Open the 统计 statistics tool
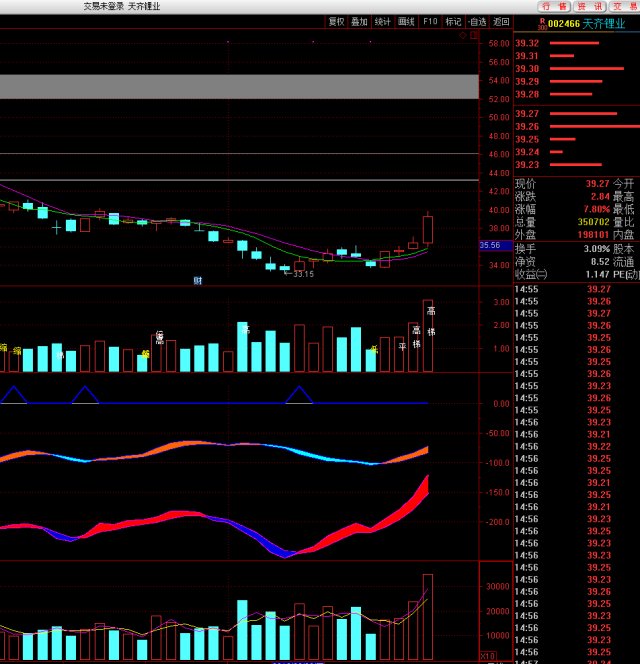Viewport: 640px width, 664px height. (x=383, y=21)
